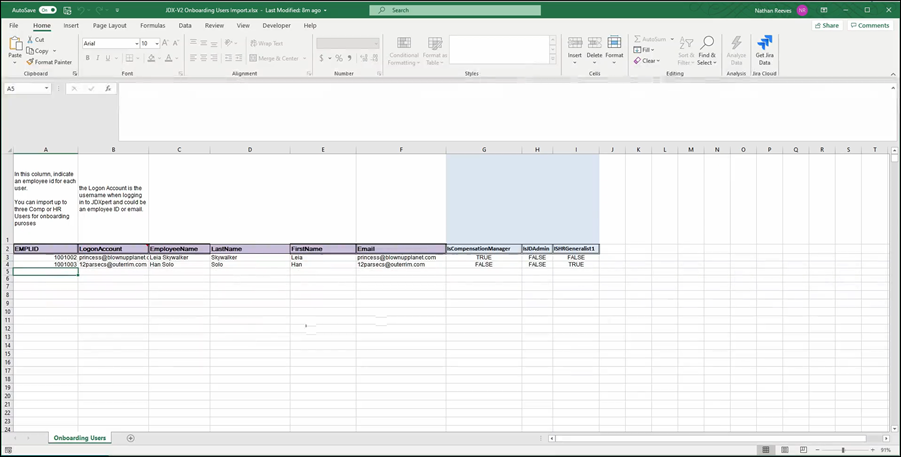Expand the Clear dropdown in Editing
Image resolution: width=901 pixels, height=457 pixels.
click(646, 61)
